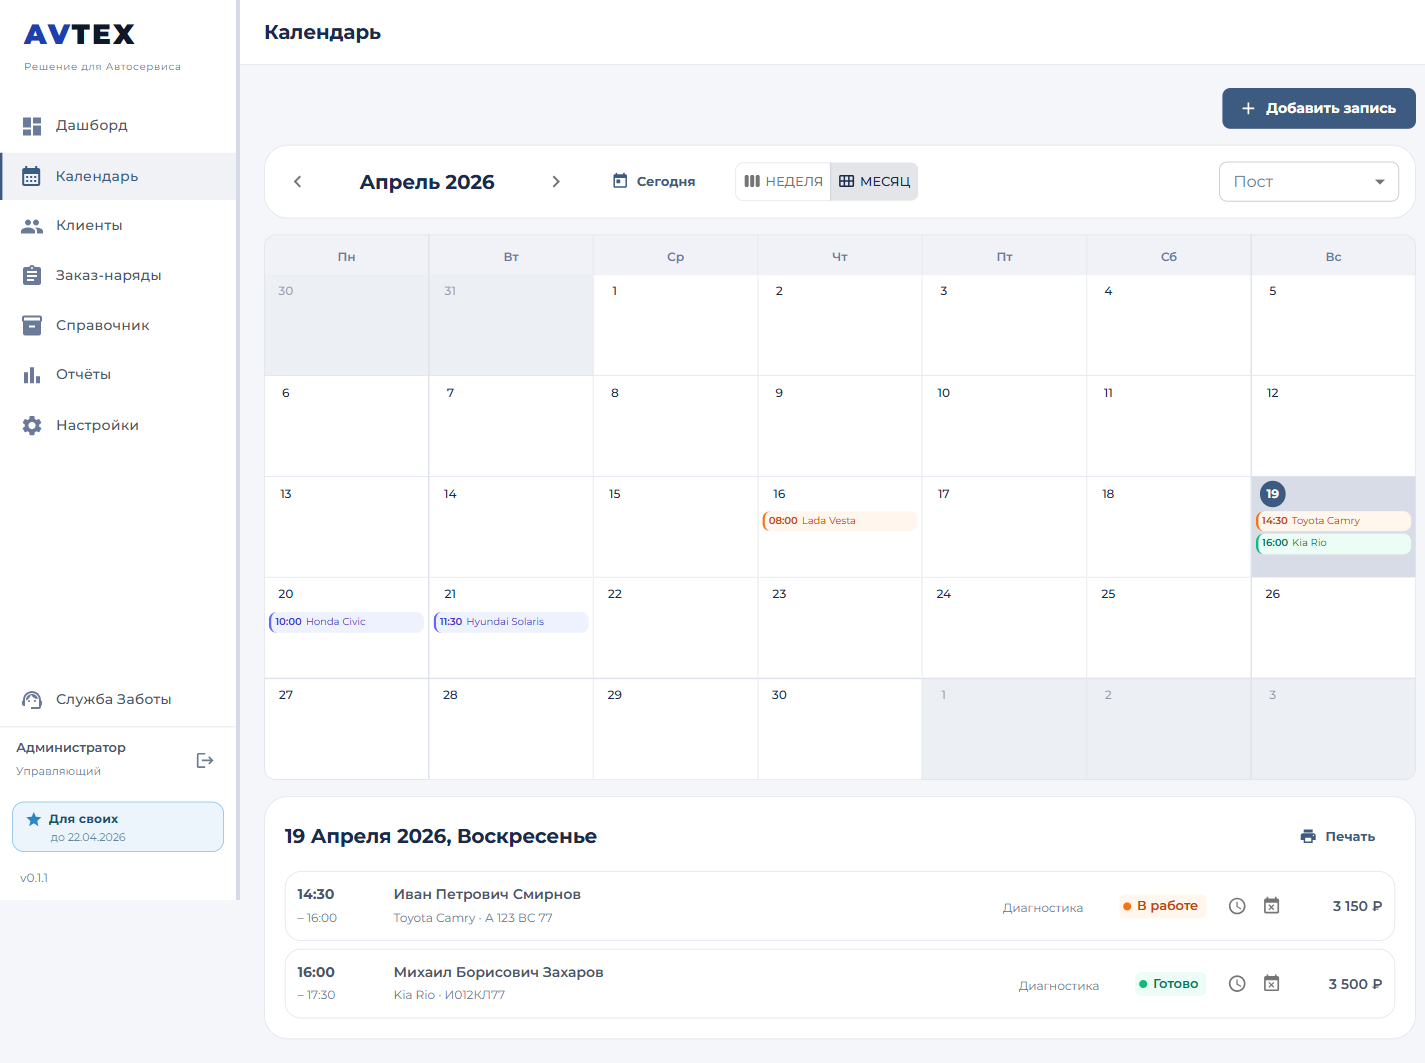The width and height of the screenshot is (1425, 1063).
Task: Switch calendar to Неделя view
Action: click(x=783, y=182)
